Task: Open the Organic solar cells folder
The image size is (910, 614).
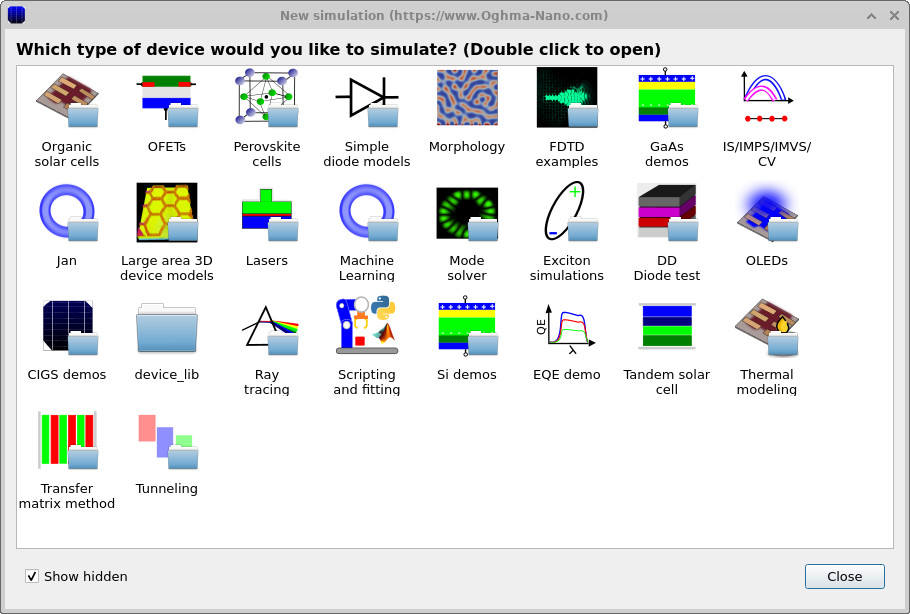Action: (x=67, y=99)
